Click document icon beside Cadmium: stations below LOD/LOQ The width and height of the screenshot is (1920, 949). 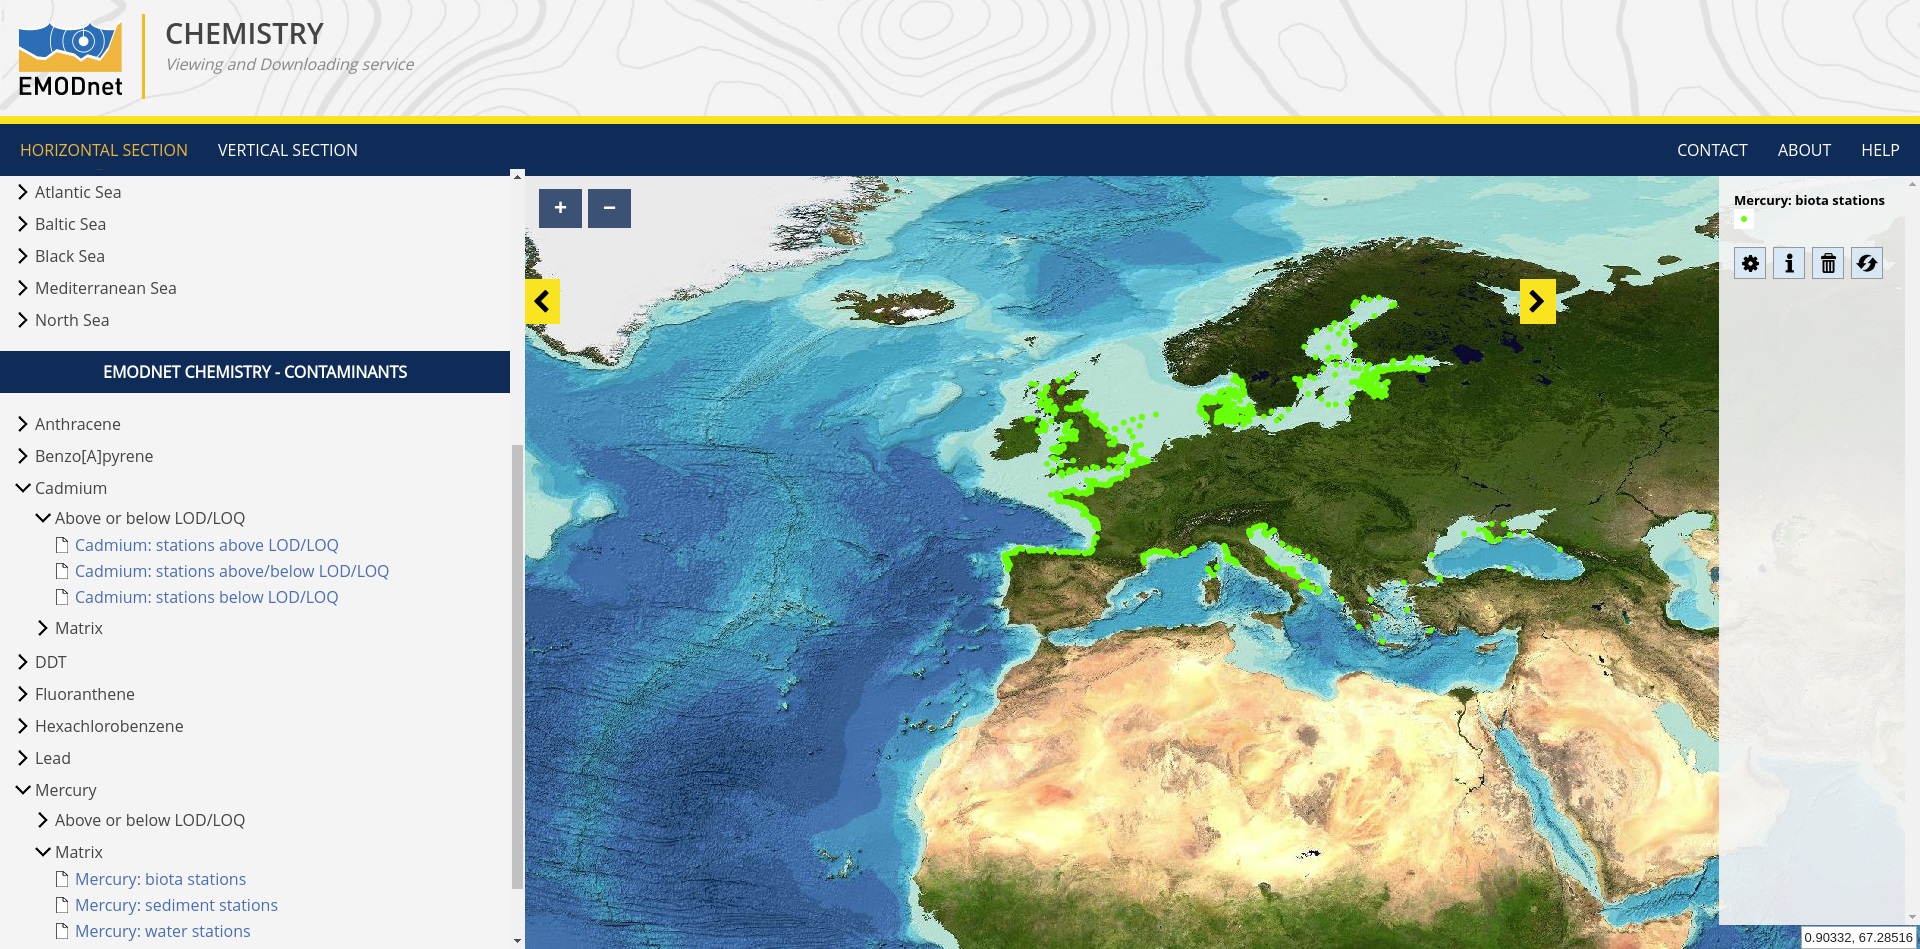point(62,597)
